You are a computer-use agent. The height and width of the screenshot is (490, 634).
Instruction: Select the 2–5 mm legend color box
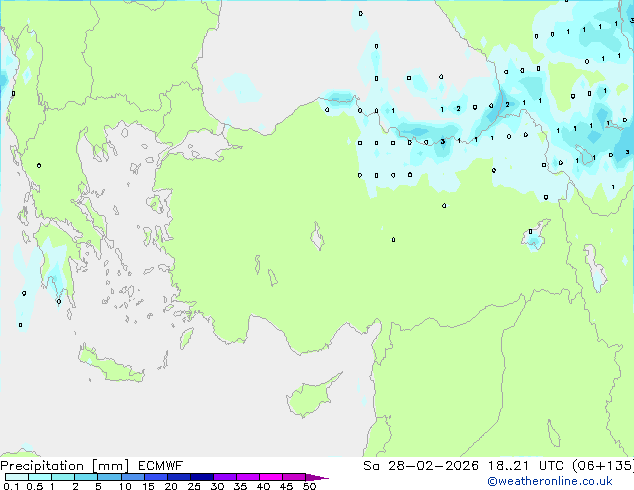86,477
